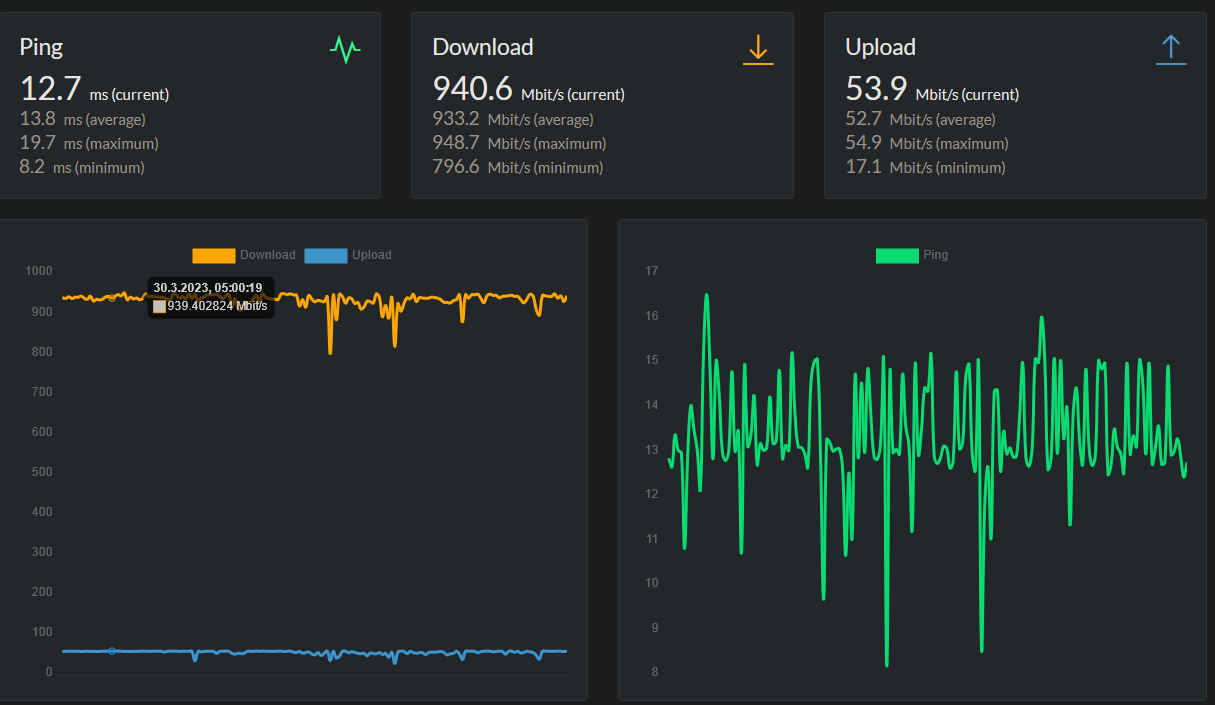Toggle the Download series in chart legend
Image resolution: width=1215 pixels, height=705 pixels.
[243, 255]
